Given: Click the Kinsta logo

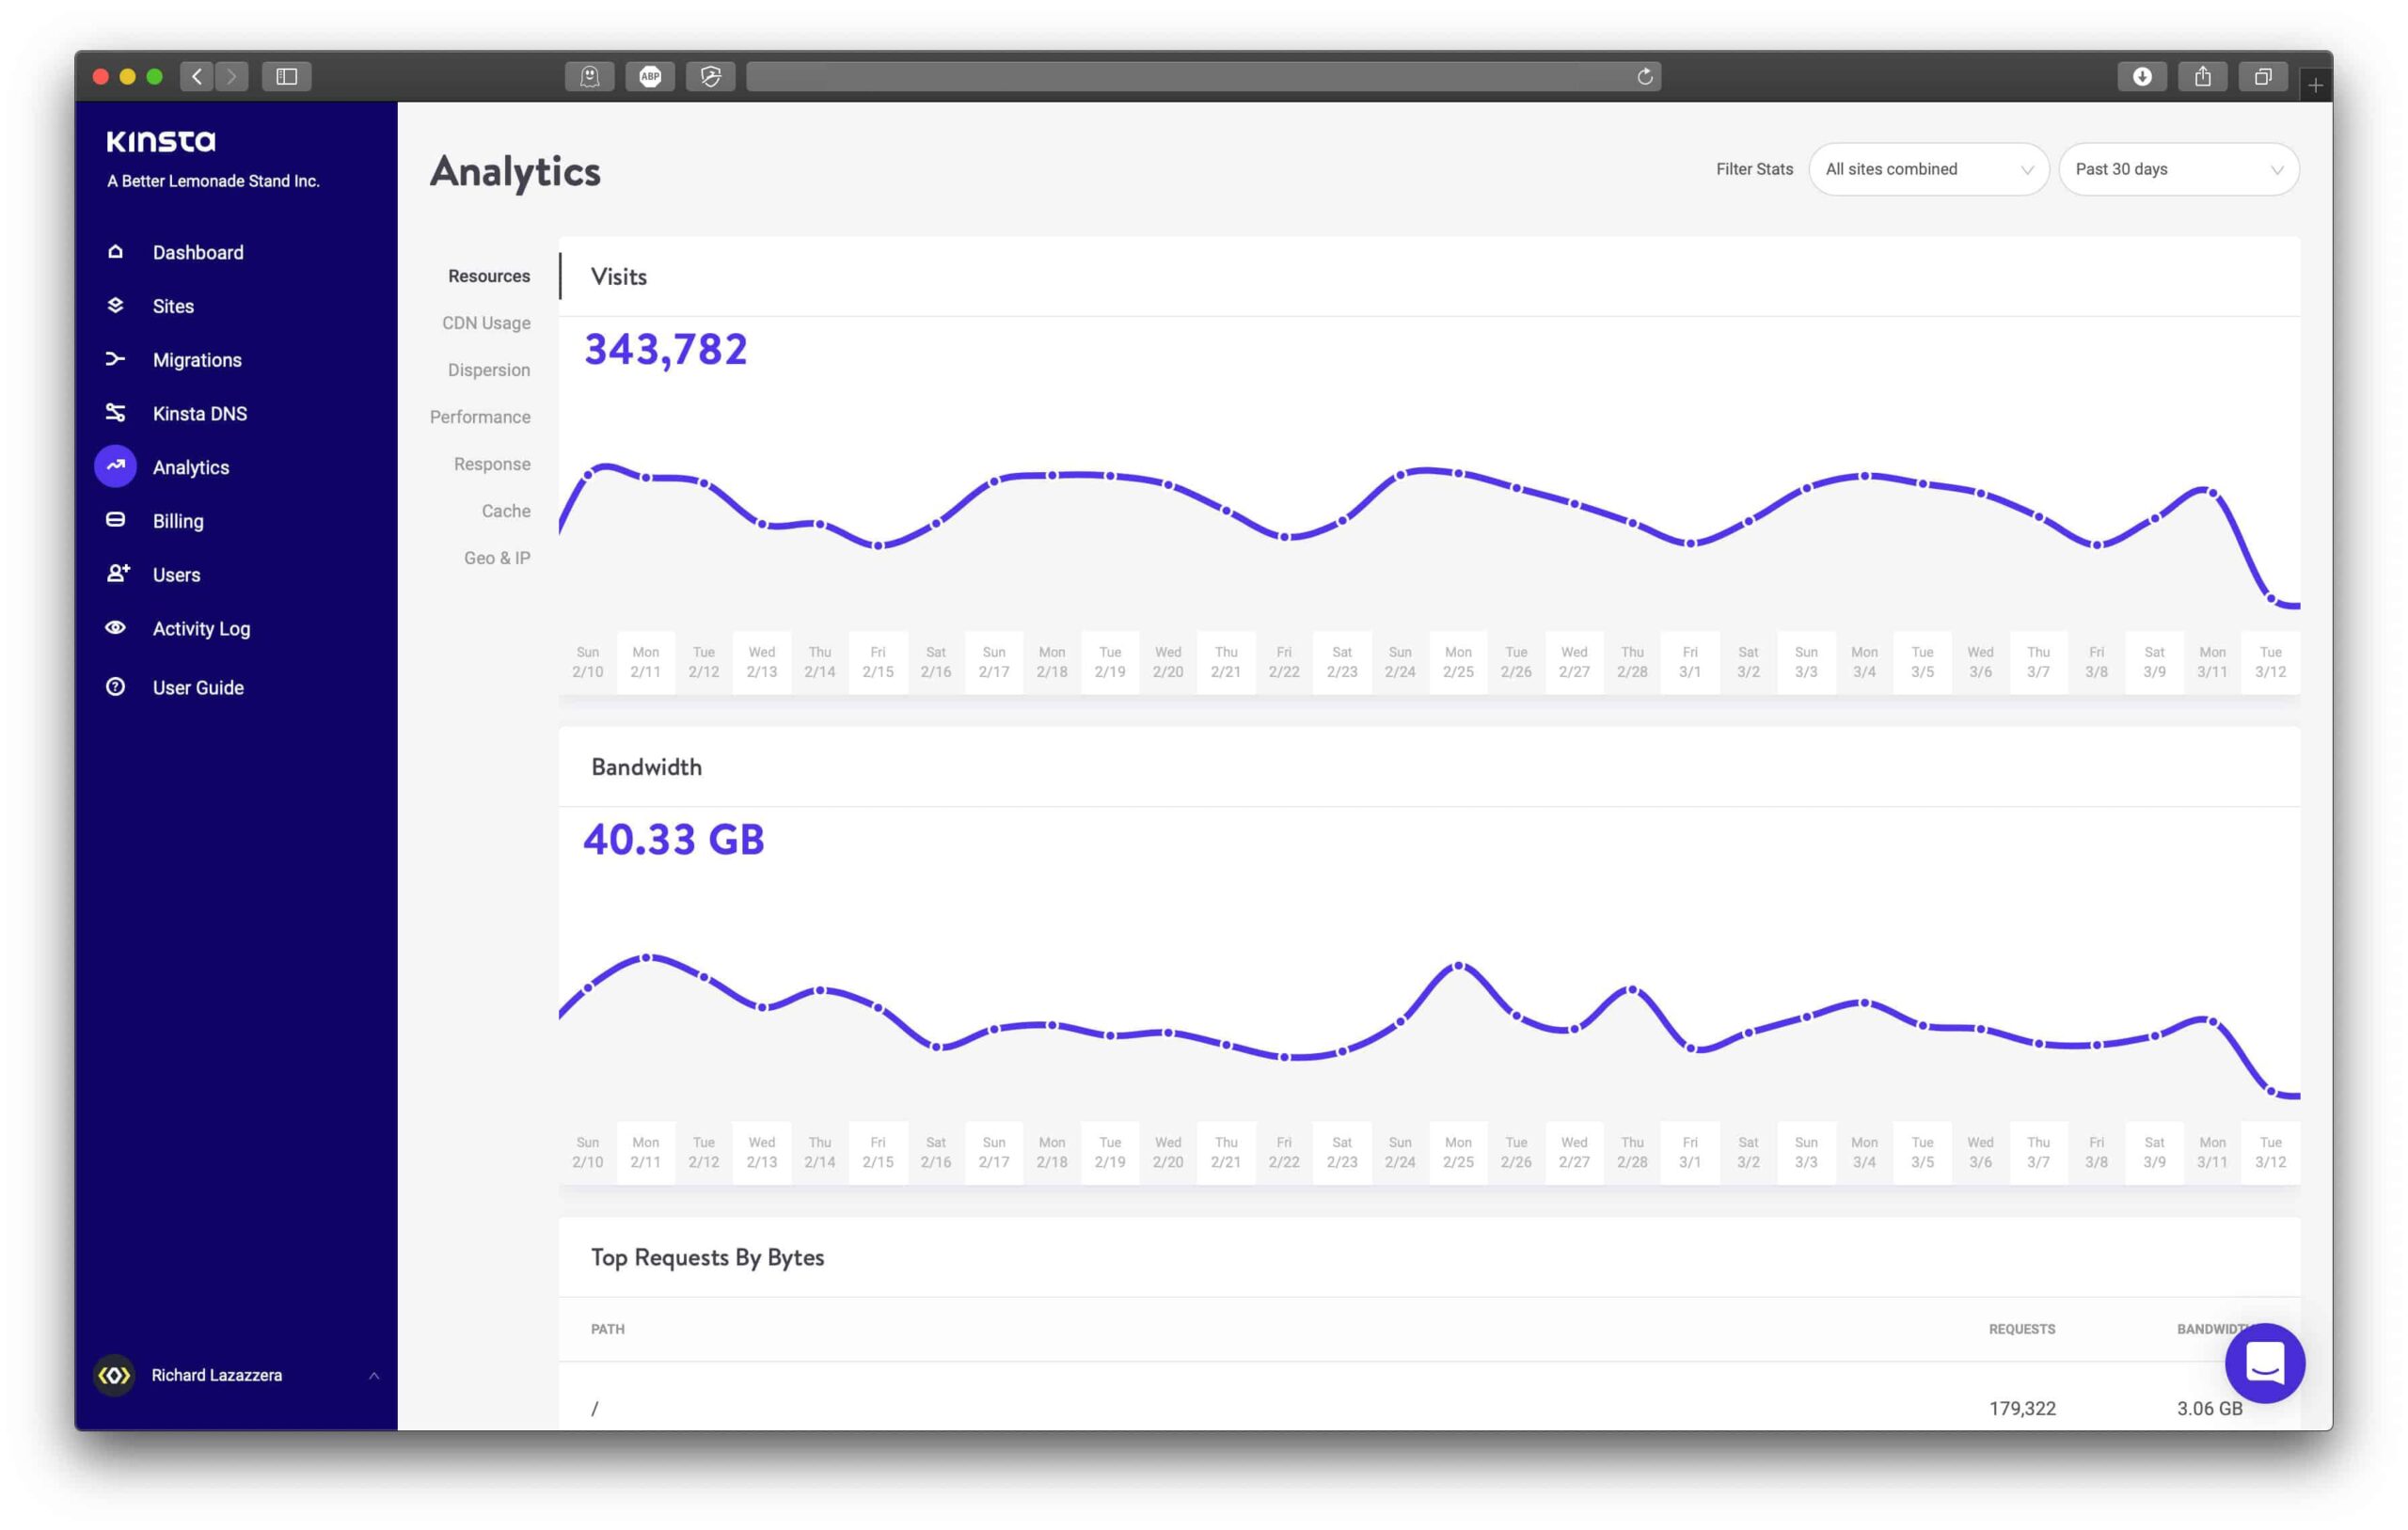Looking at the screenshot, I should point(160,140).
